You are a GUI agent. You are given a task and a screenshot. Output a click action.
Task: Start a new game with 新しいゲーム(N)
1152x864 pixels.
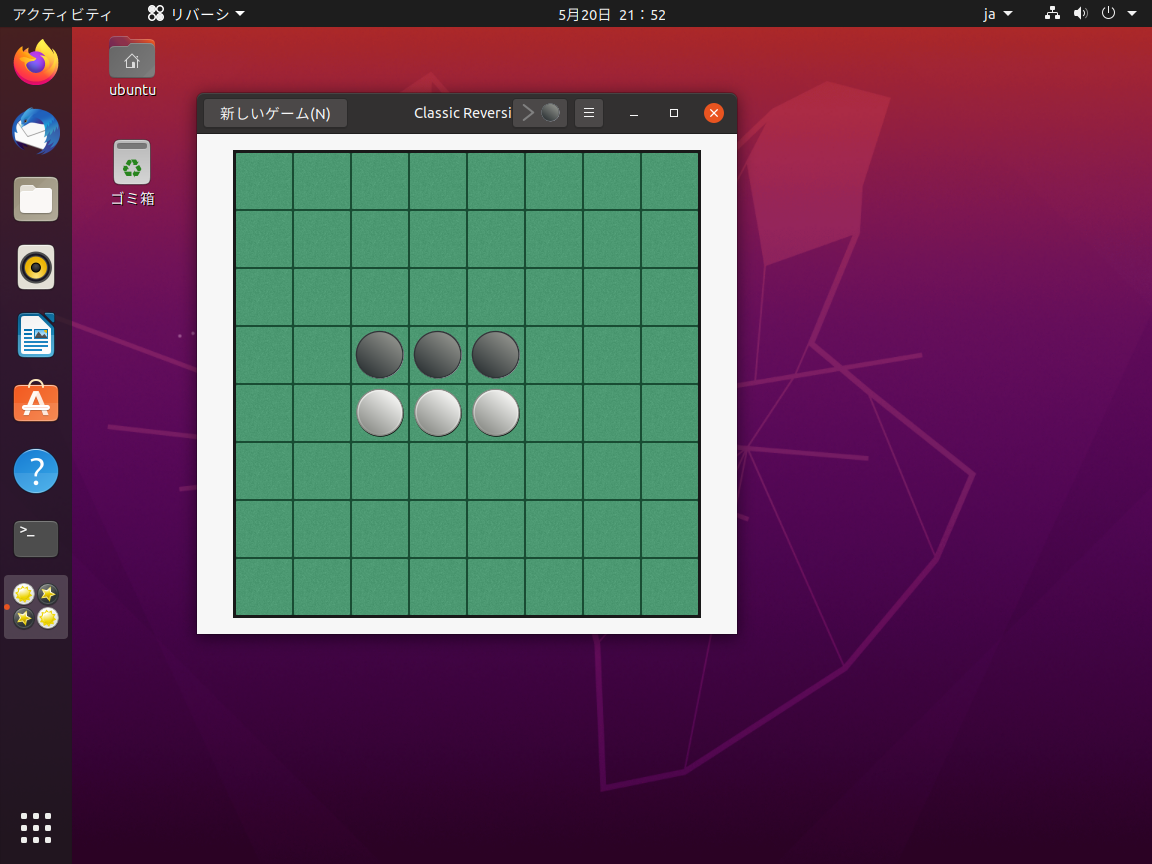point(275,113)
